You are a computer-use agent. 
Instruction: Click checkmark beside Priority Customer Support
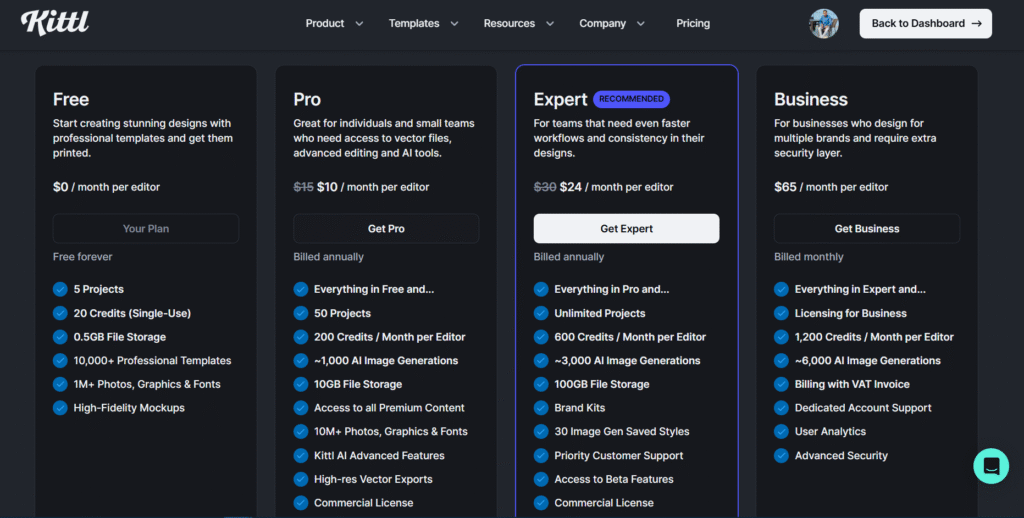click(x=541, y=455)
